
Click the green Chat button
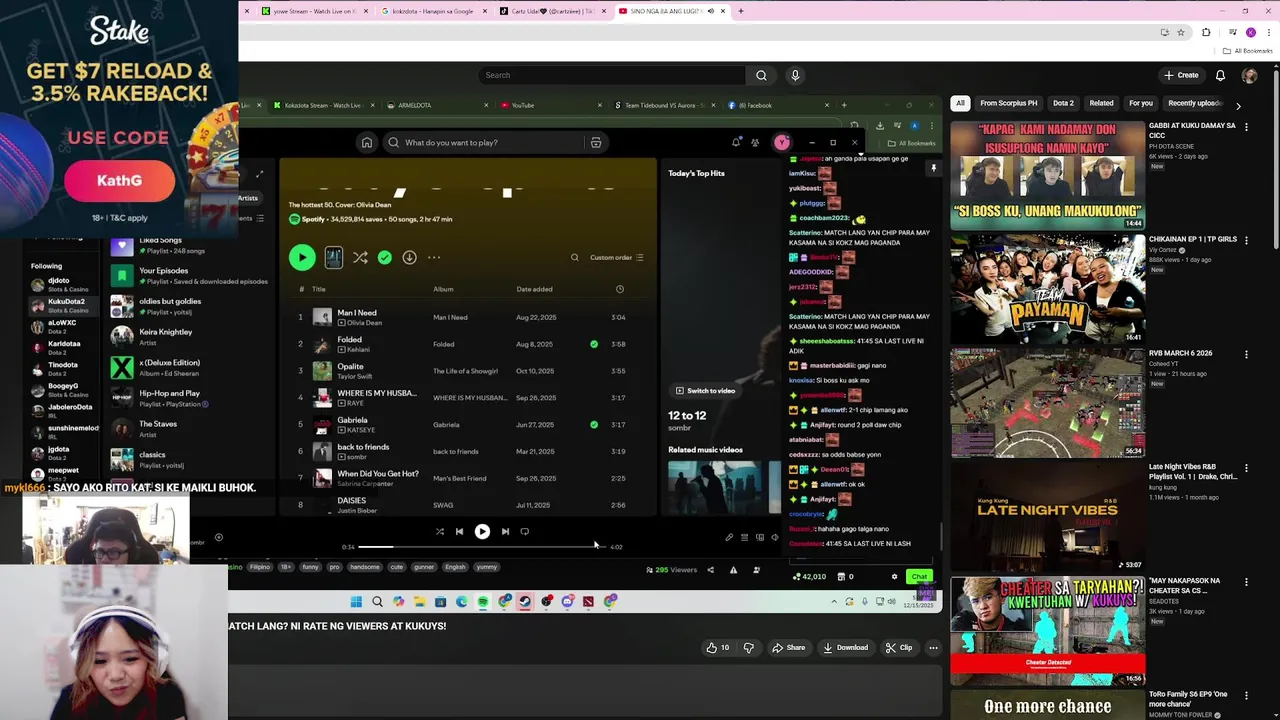919,577
